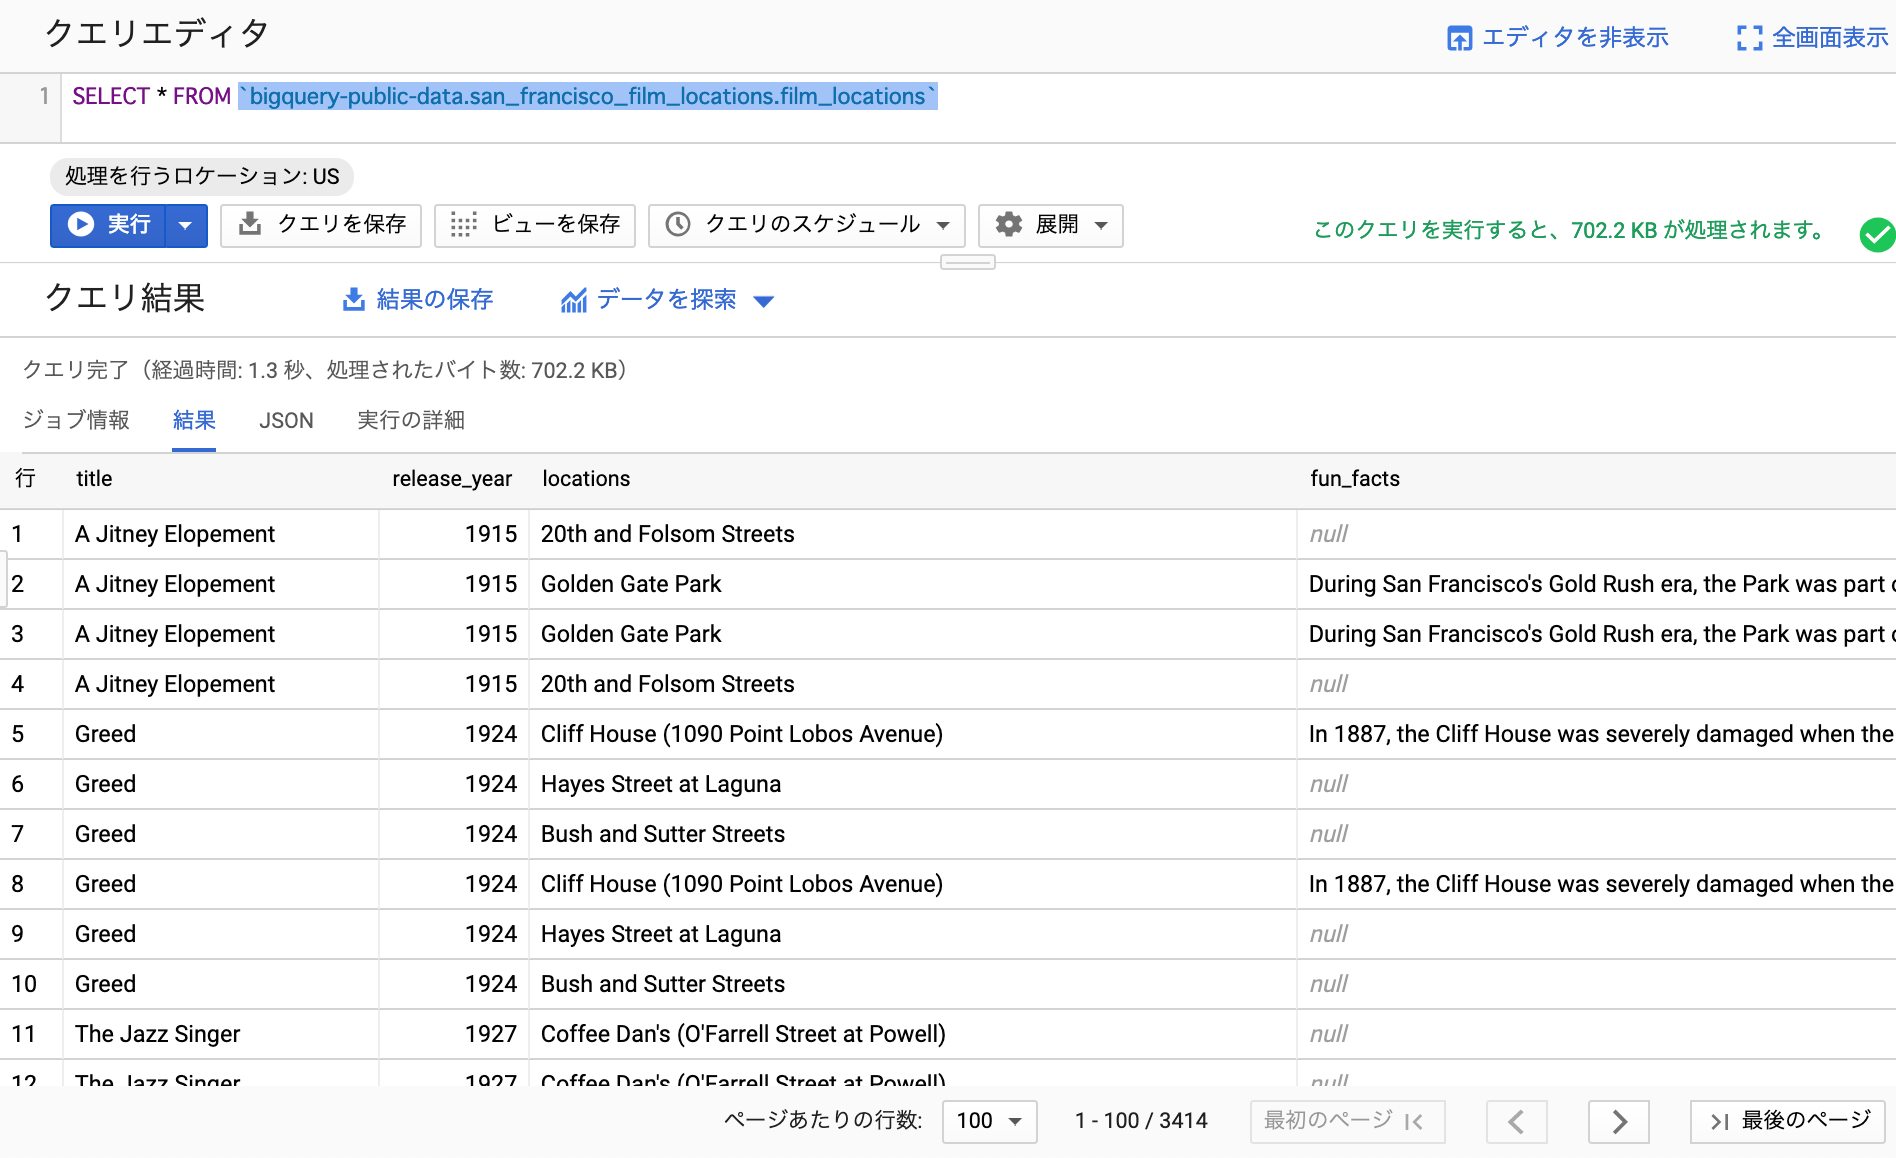
Task: Open the データを探索 dropdown arrow
Action: 765,300
